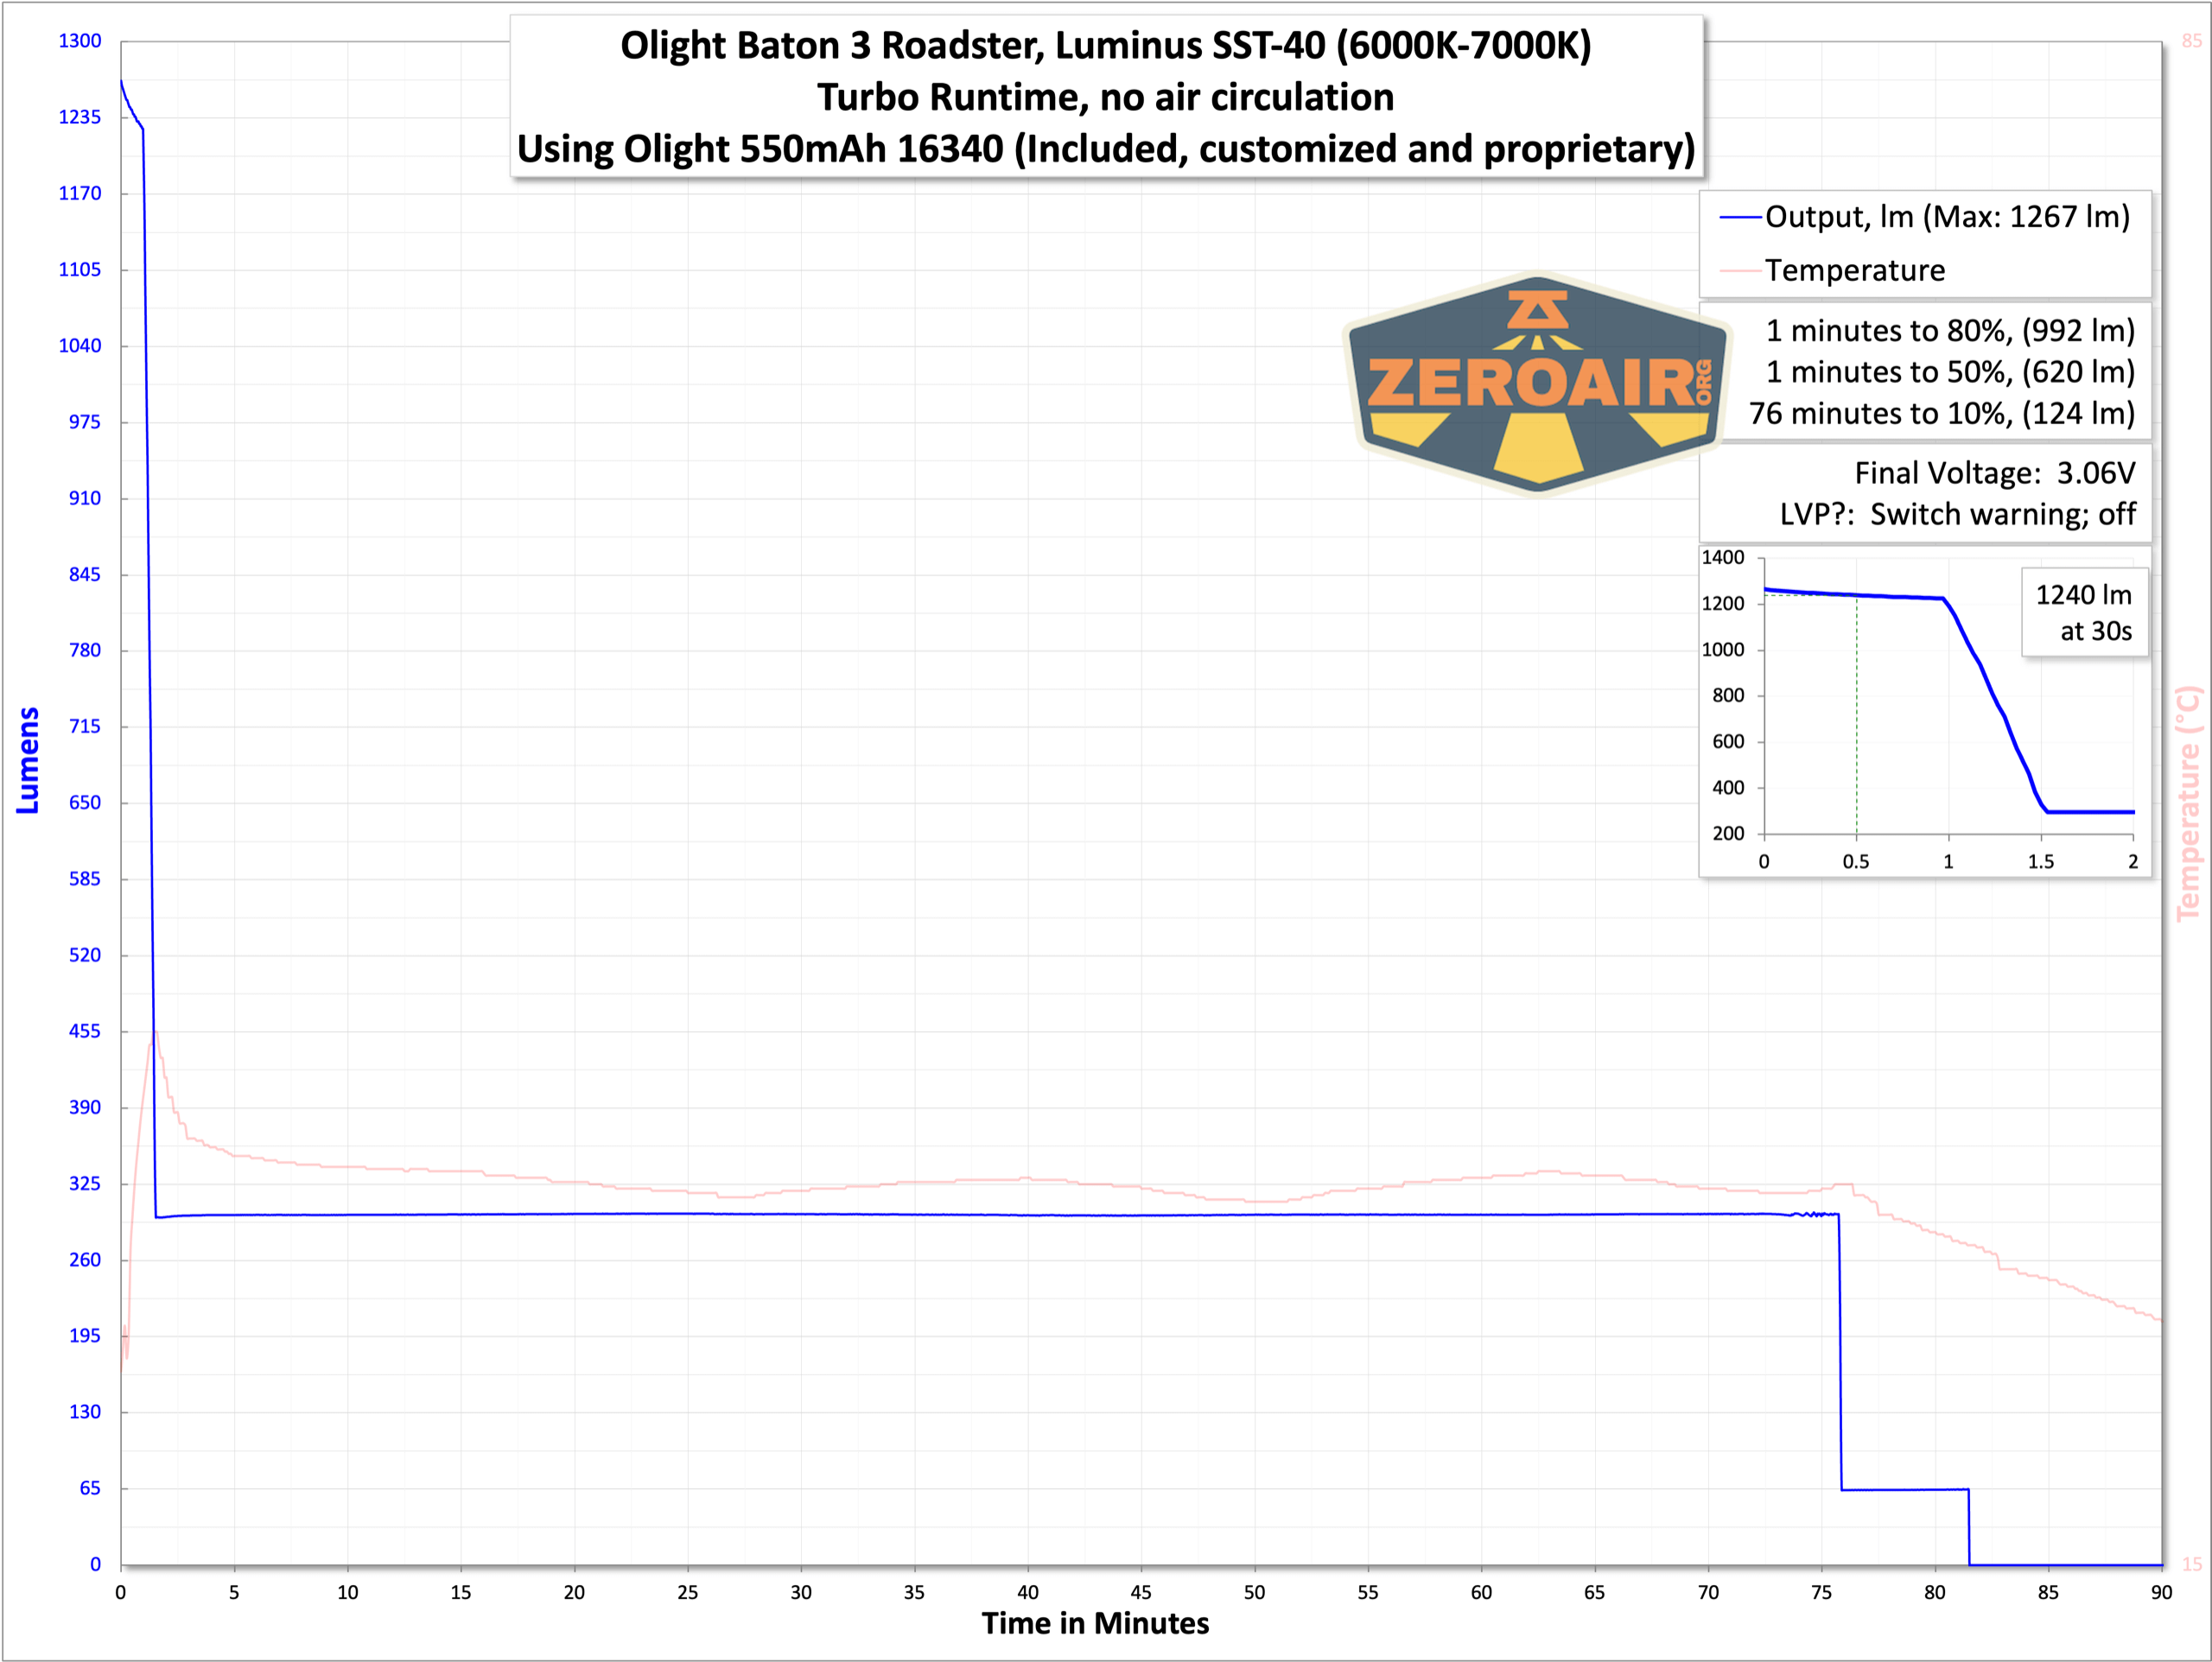
Task: Click the Final Voltage 3.06V annotation
Action: tap(1994, 473)
